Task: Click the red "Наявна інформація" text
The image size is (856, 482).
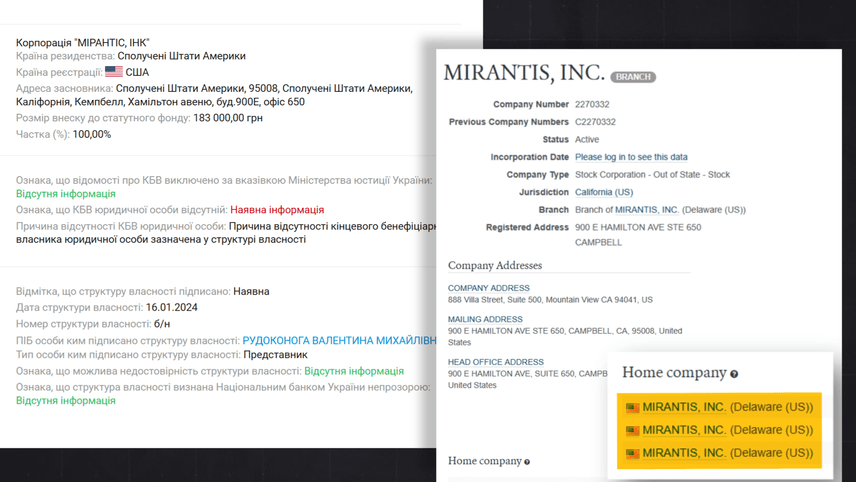Action: click(277, 210)
